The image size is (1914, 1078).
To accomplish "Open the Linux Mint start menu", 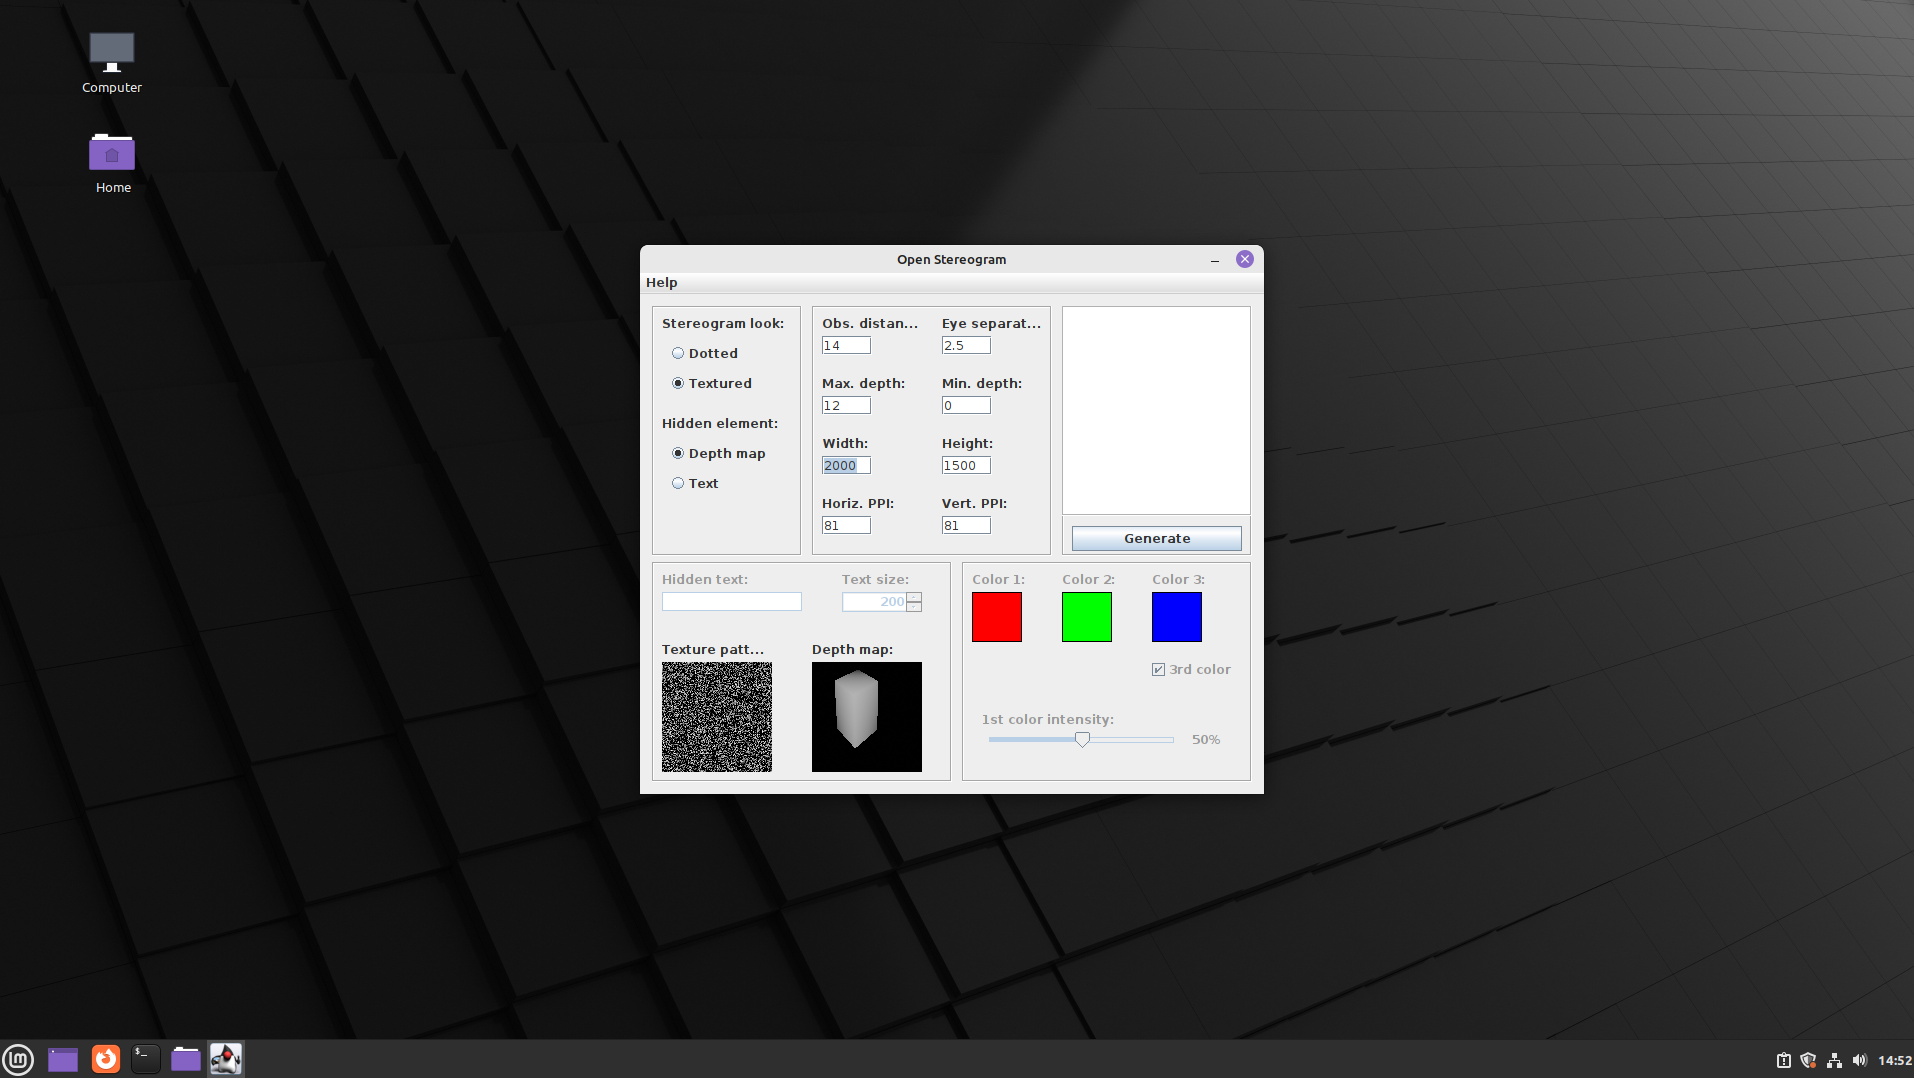I will (18, 1059).
